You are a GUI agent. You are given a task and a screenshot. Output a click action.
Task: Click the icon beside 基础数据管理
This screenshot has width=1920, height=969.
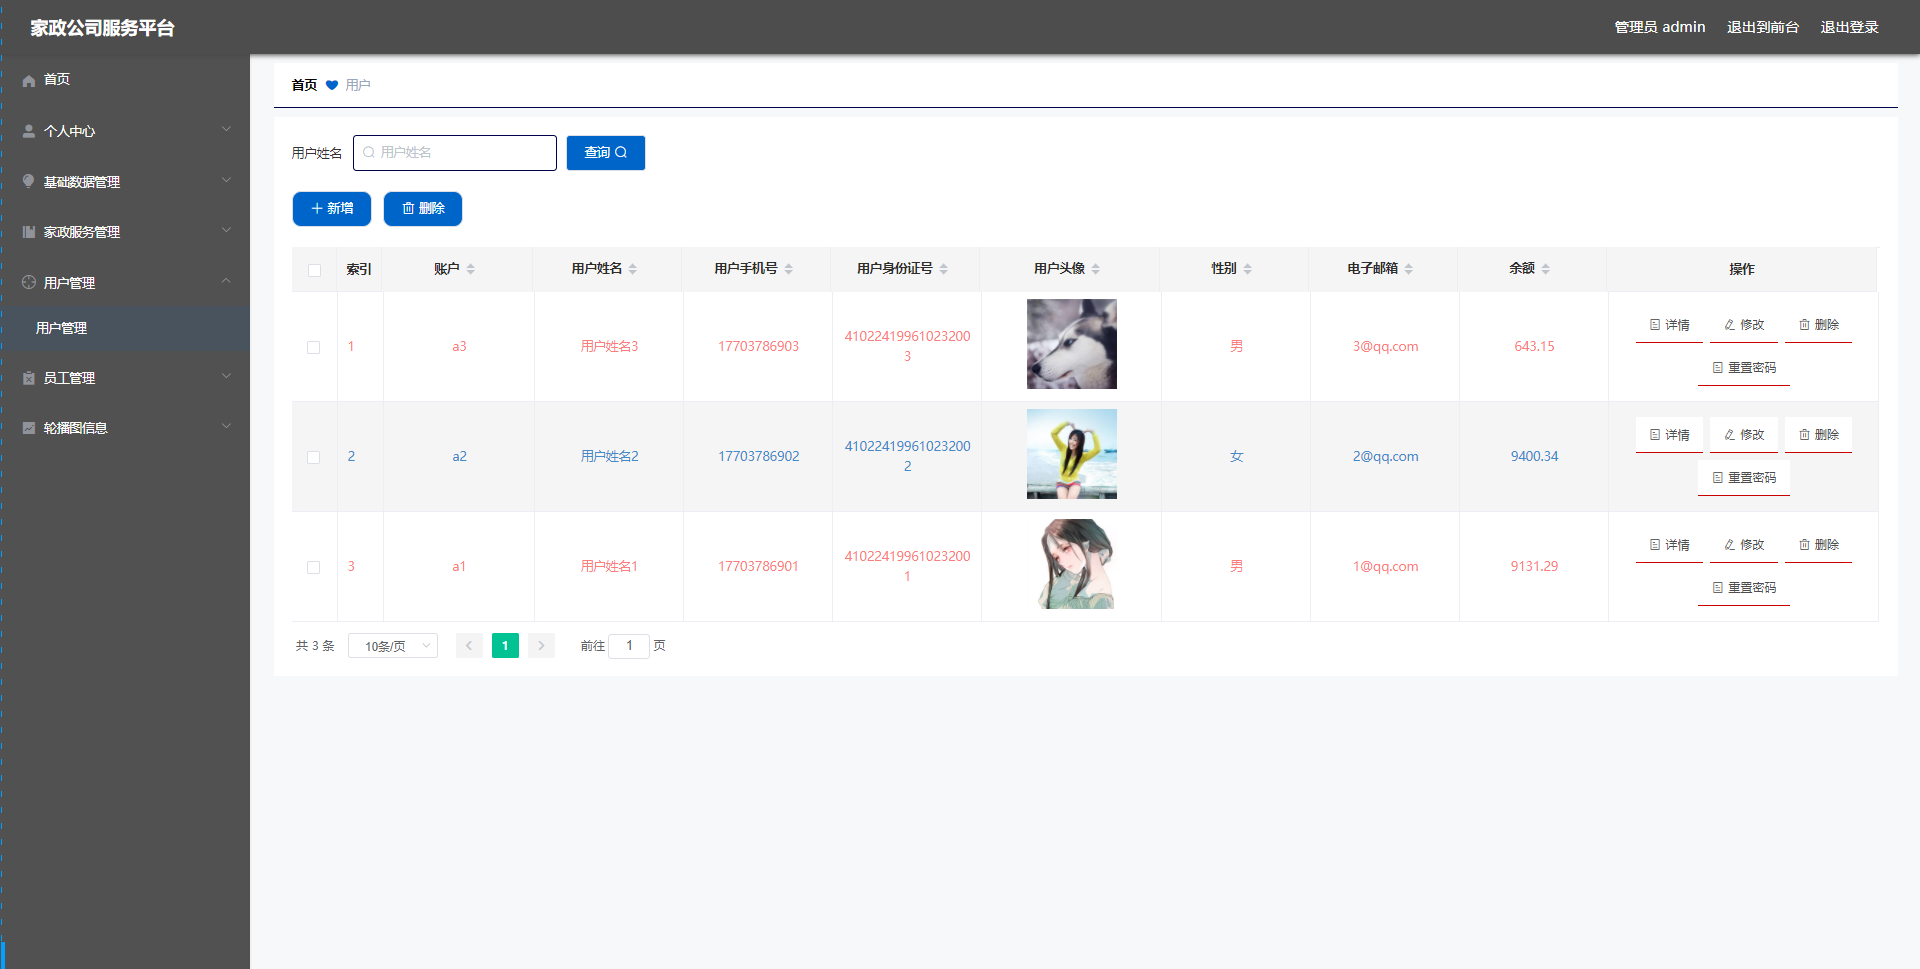(x=29, y=181)
